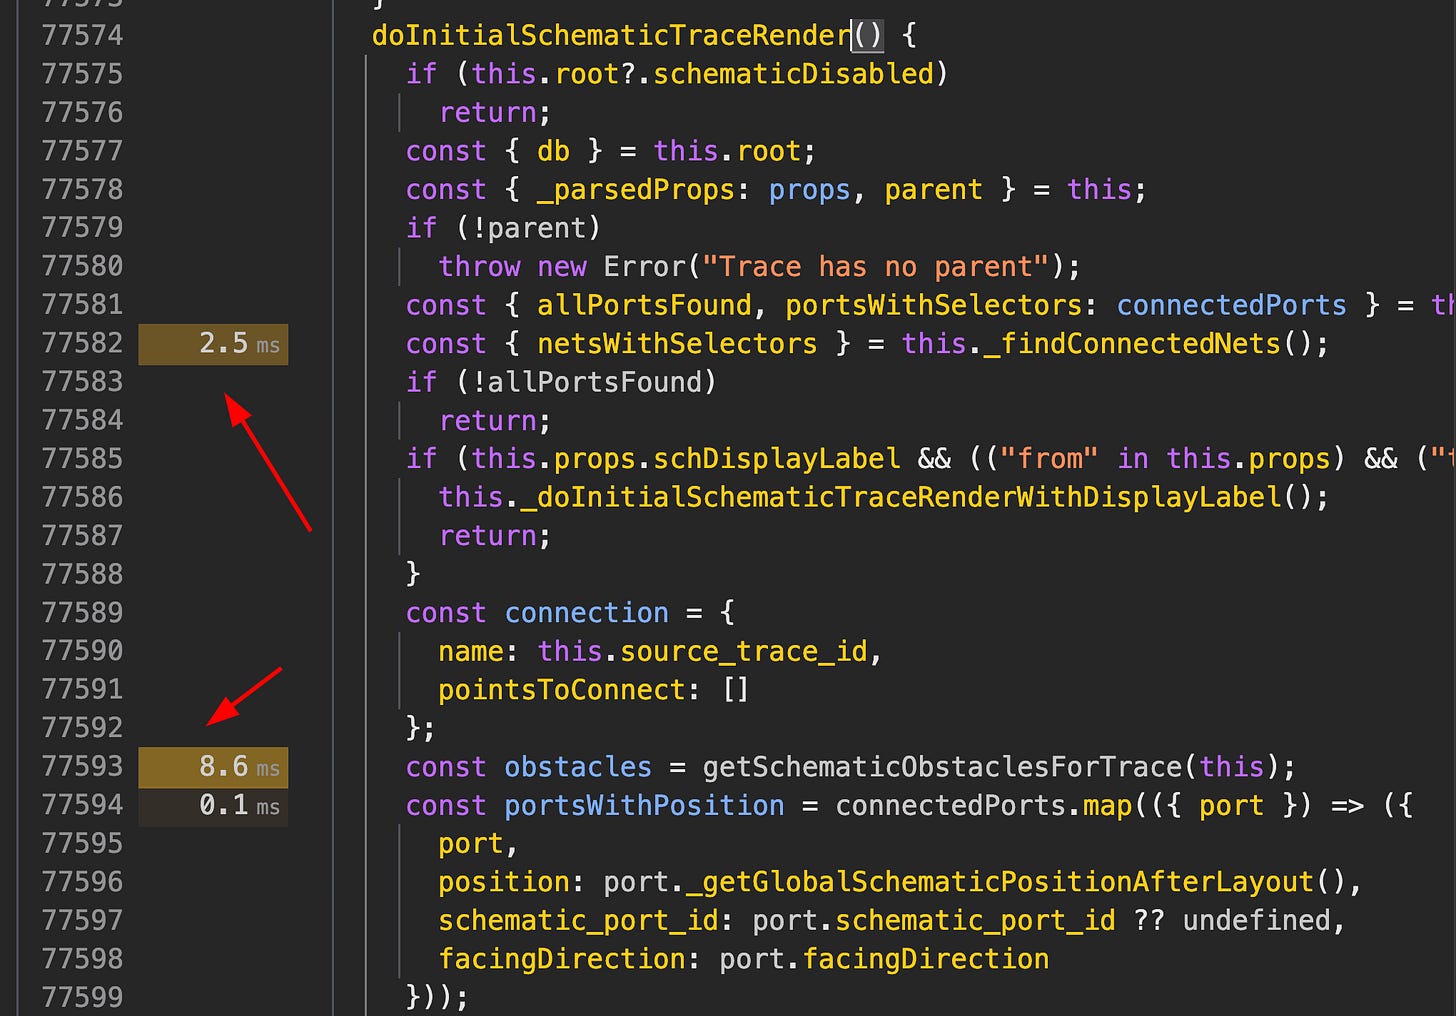Select the db identifier on line 77577
Screen dimensions: 1456x1016
click(553, 151)
